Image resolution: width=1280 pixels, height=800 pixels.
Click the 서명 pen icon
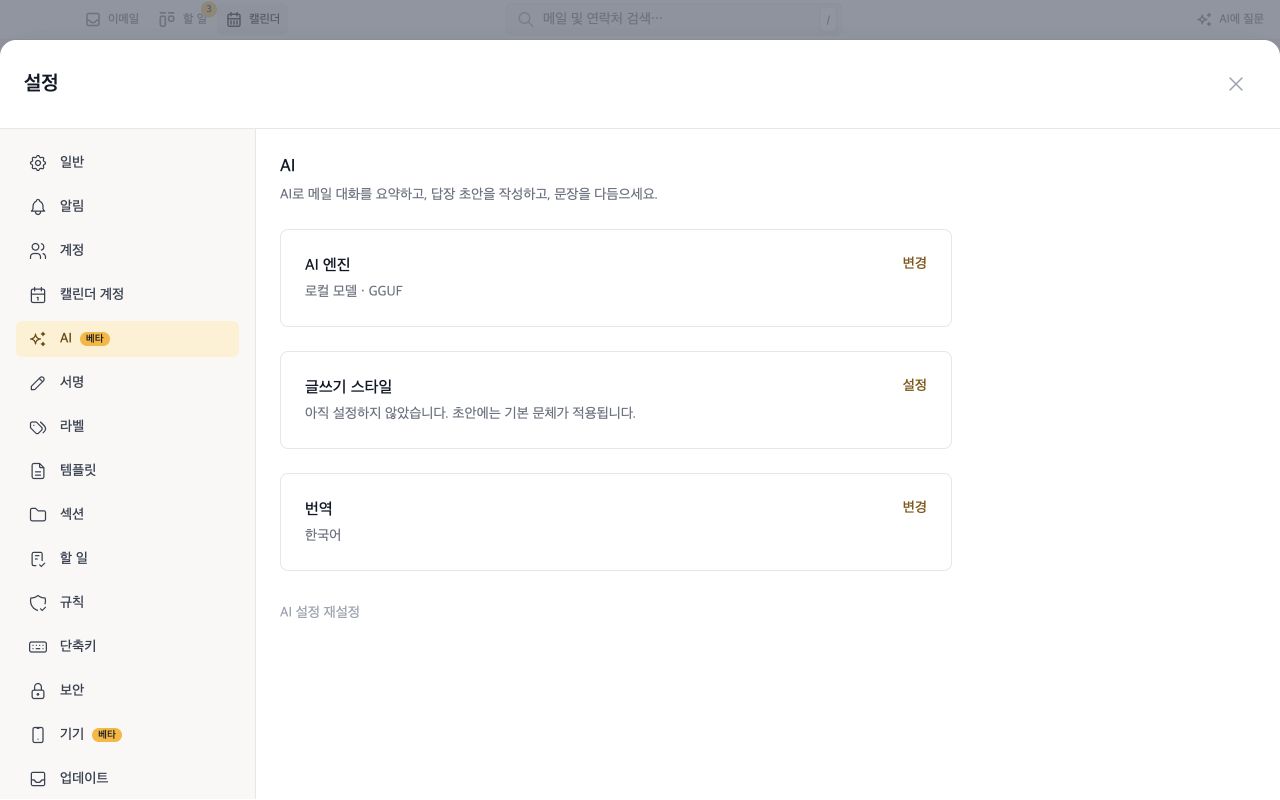[38, 382]
